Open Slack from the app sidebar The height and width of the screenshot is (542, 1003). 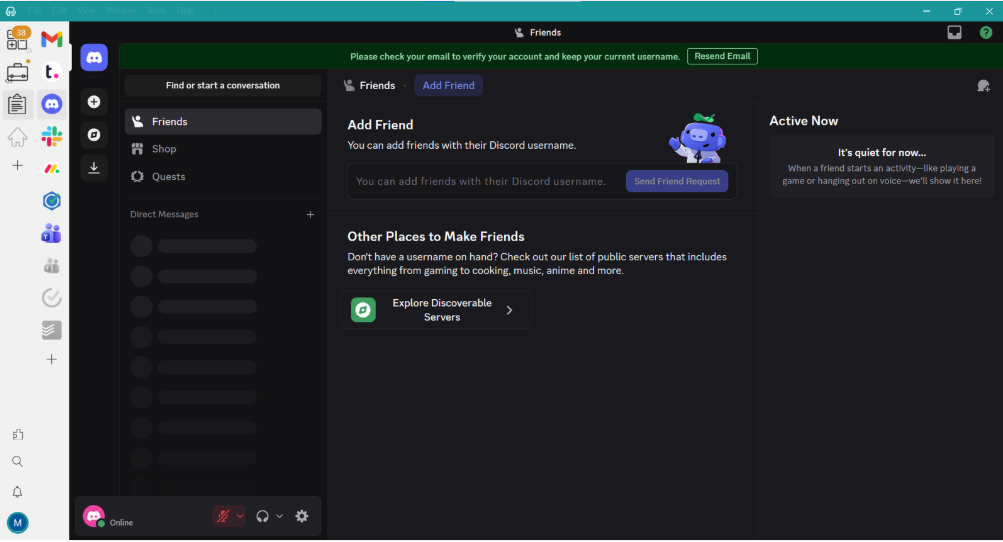52,136
